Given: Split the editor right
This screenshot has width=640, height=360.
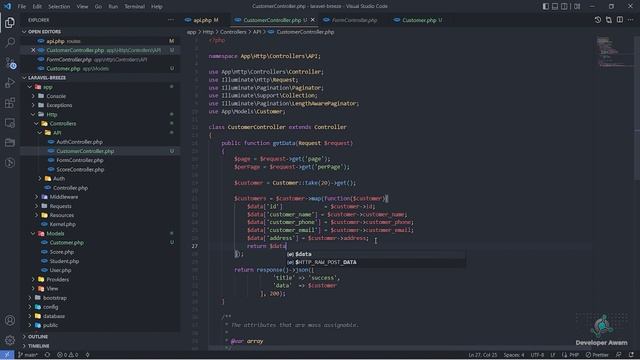Looking at the screenshot, I should [620, 20].
